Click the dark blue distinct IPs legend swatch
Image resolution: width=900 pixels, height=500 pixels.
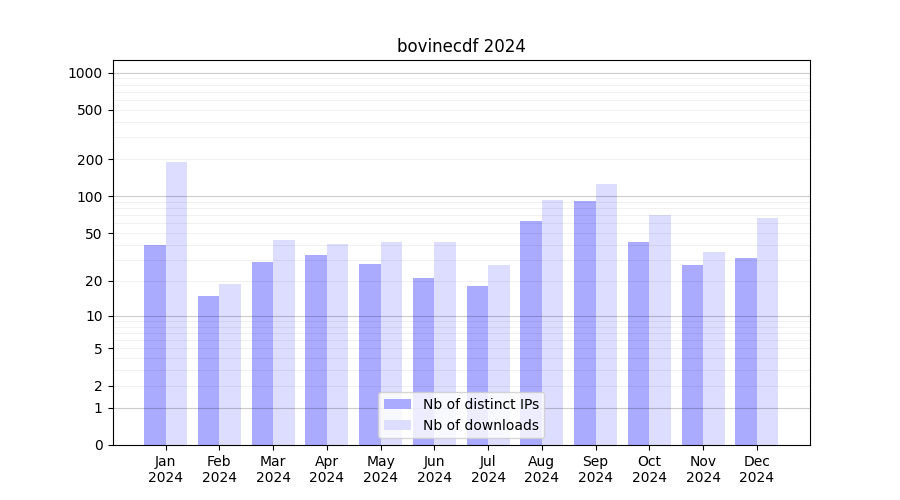[397, 404]
